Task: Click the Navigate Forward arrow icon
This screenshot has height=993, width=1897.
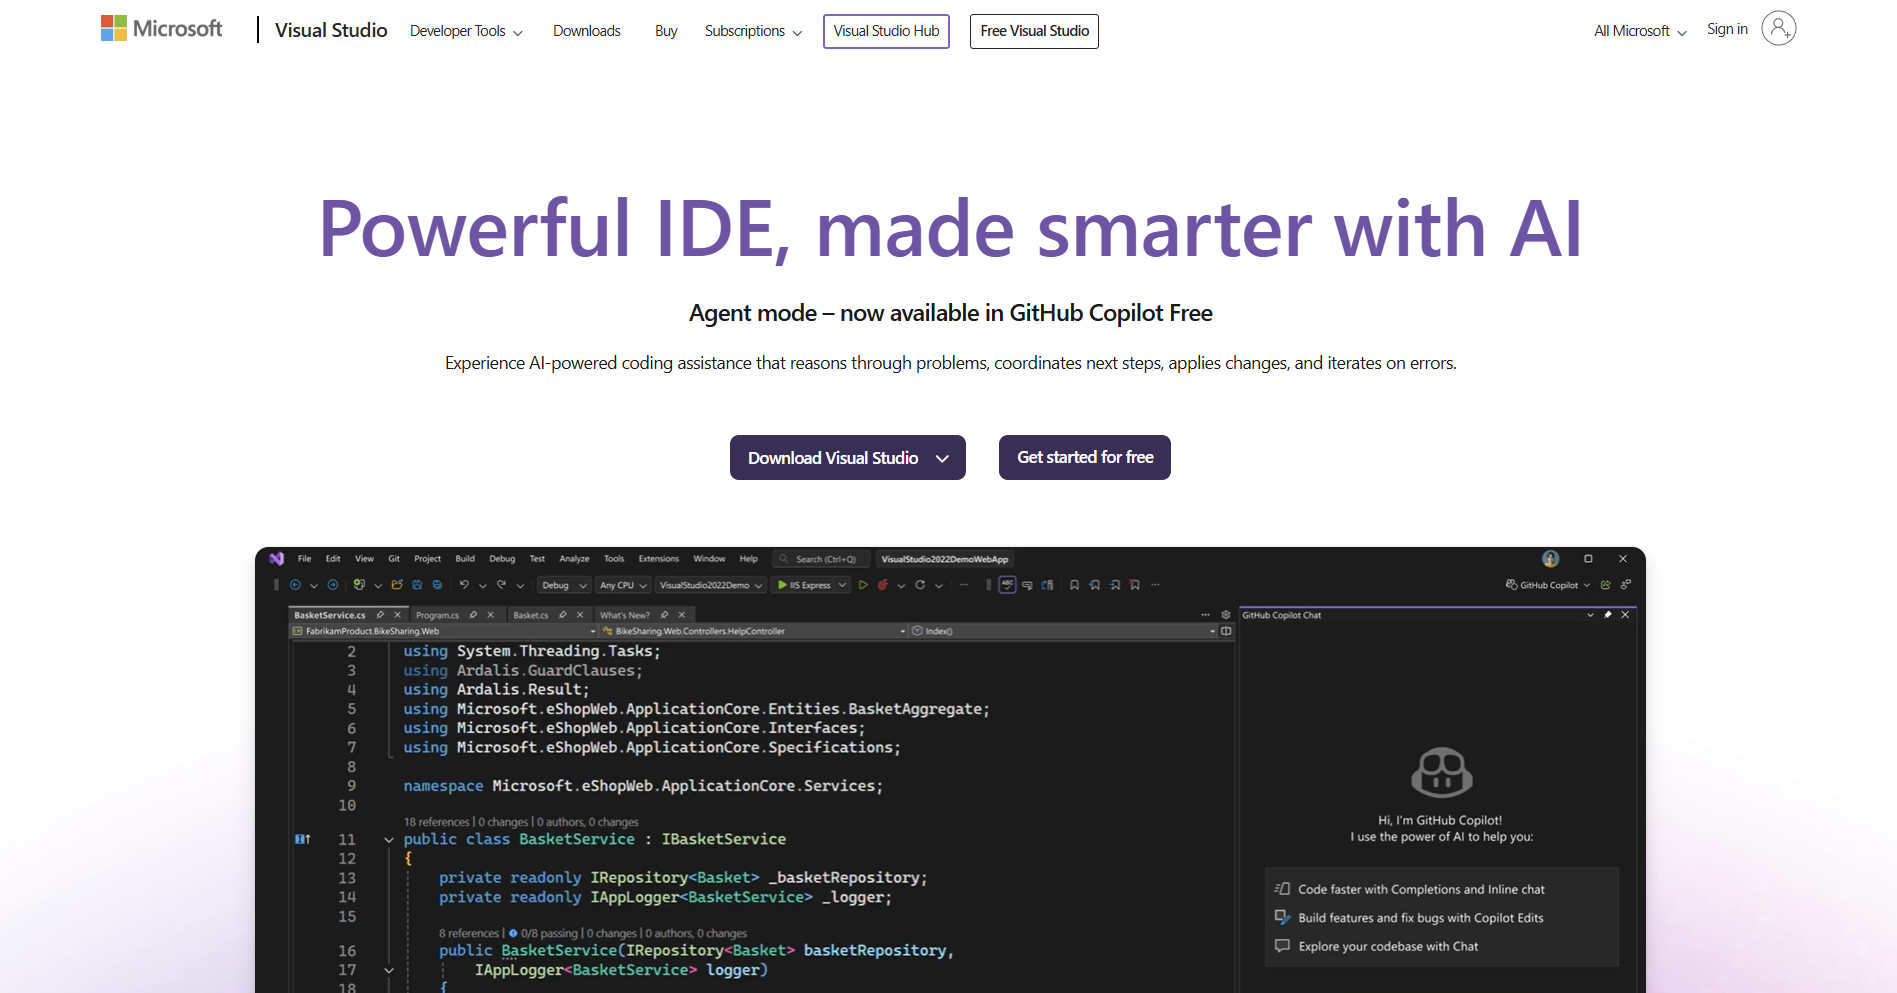Action: pyautogui.click(x=333, y=585)
